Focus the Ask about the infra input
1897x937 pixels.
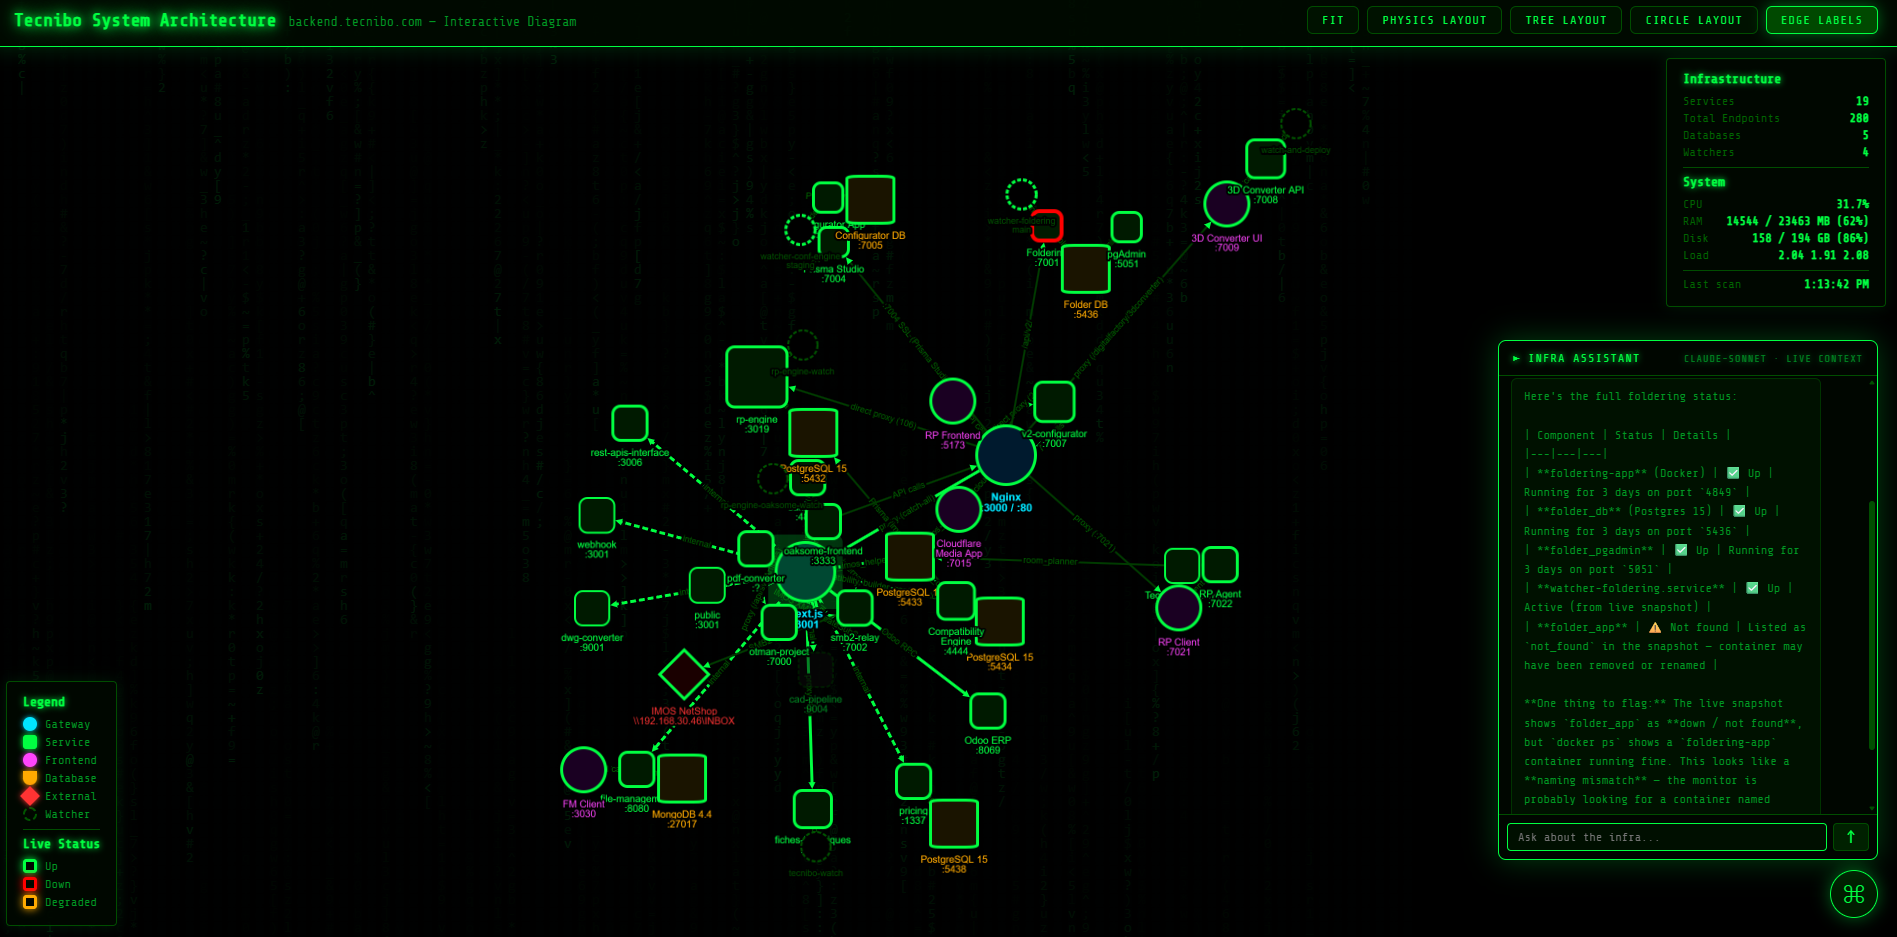(x=1666, y=837)
